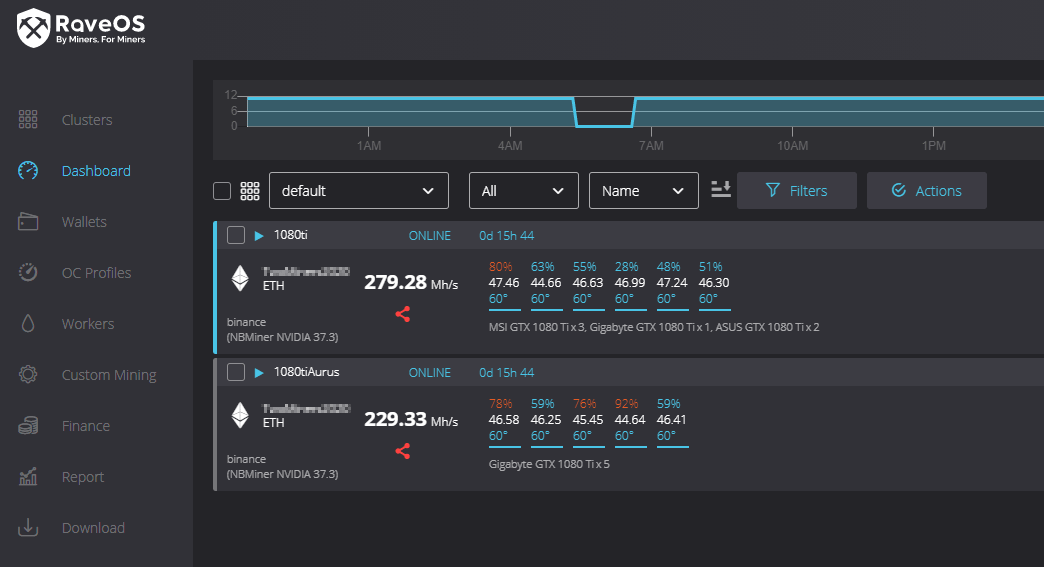Open OC Profiles in the sidebar

96,273
